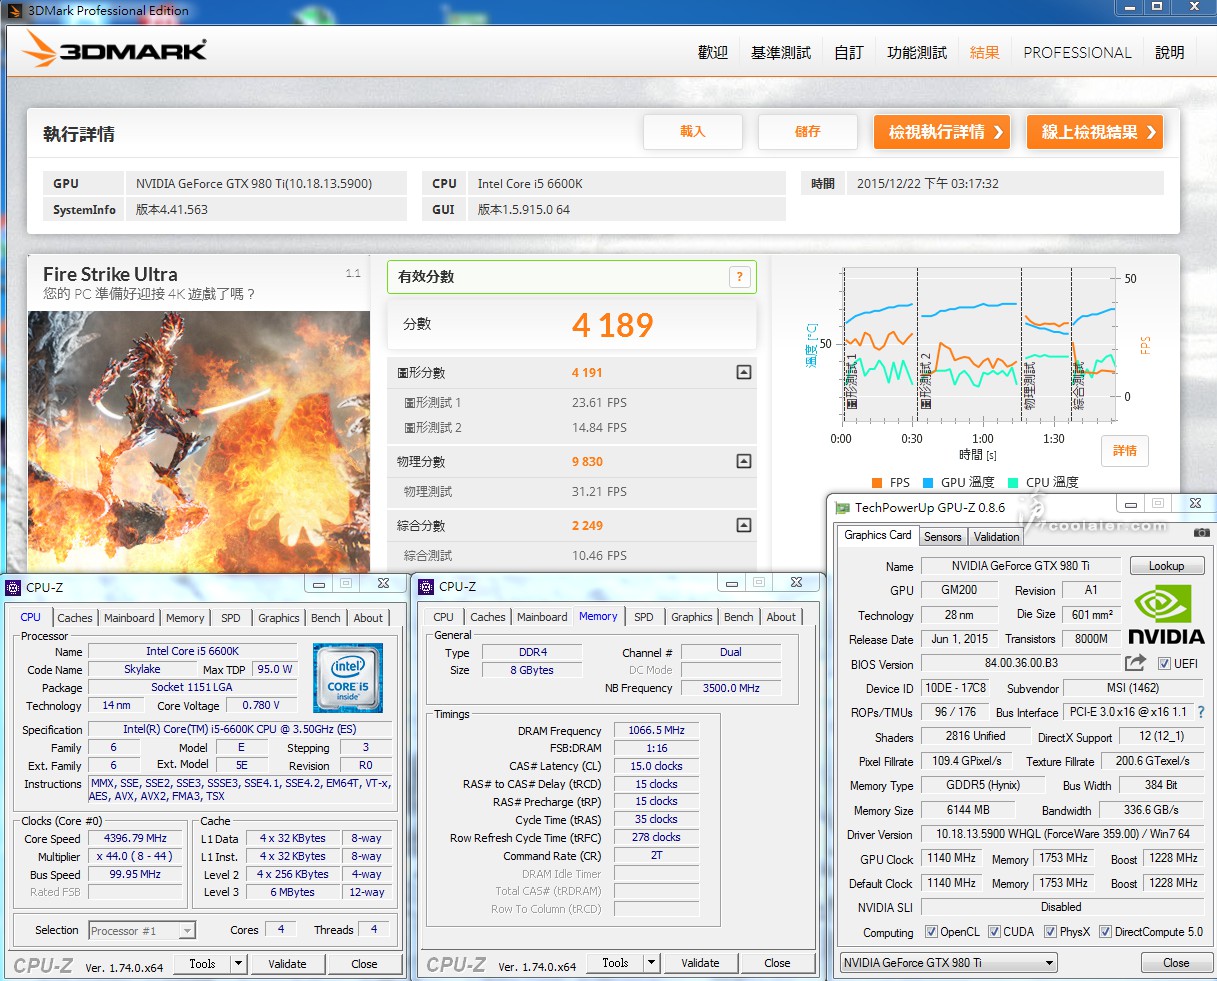Switch to Sensors tab in GPU-Z
The height and width of the screenshot is (981, 1217).
[x=942, y=537]
